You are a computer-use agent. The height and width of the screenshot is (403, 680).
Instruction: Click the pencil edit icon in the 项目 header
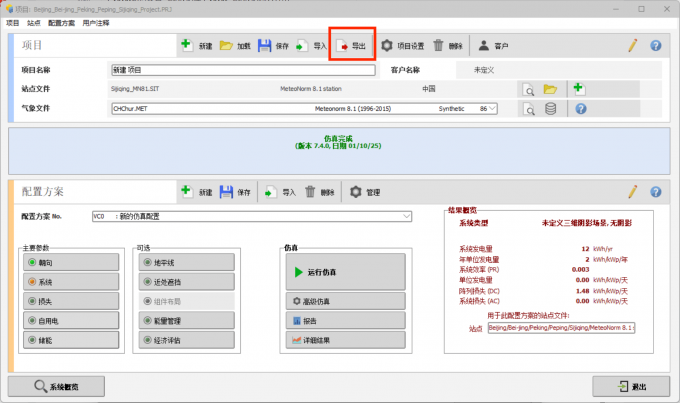[x=632, y=45]
